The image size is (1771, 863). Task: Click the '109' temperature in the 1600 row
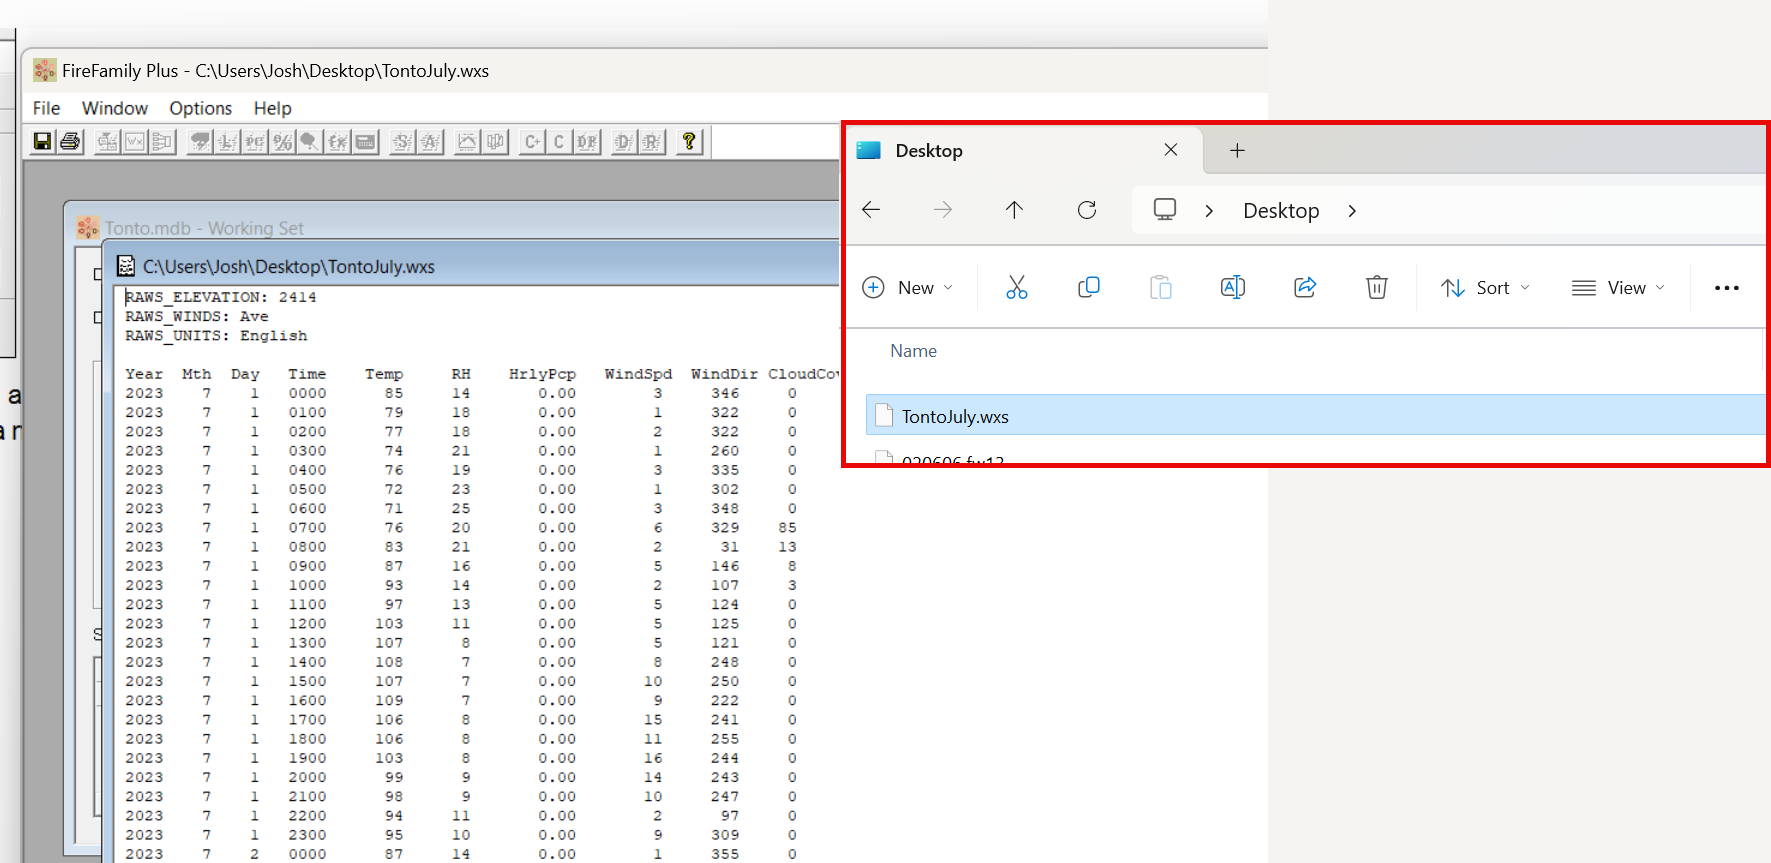389,701
